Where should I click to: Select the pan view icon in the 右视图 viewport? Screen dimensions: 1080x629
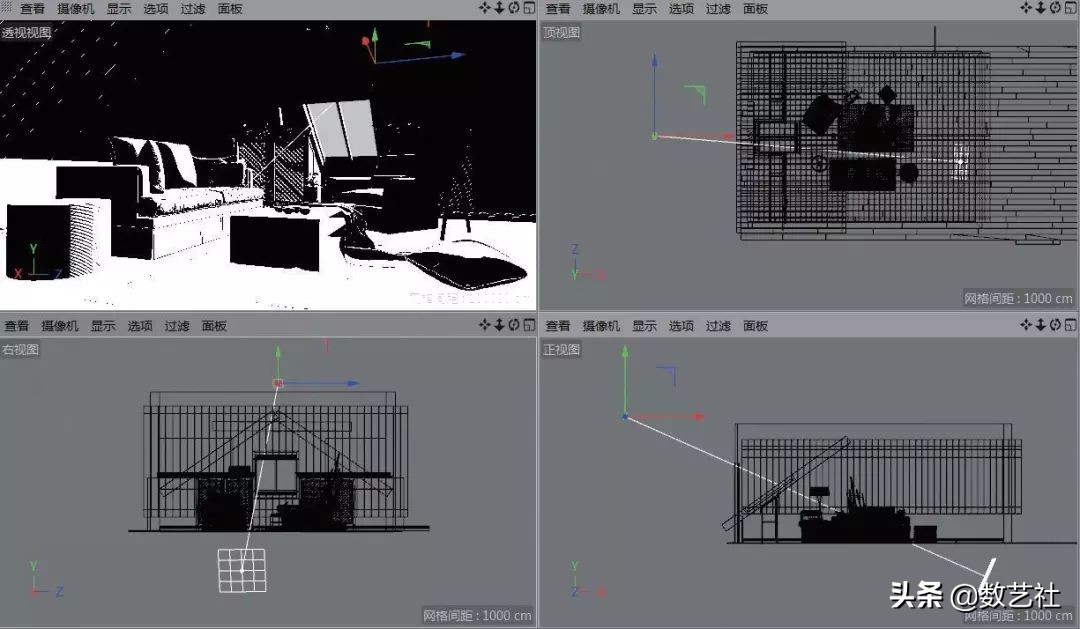(483, 324)
